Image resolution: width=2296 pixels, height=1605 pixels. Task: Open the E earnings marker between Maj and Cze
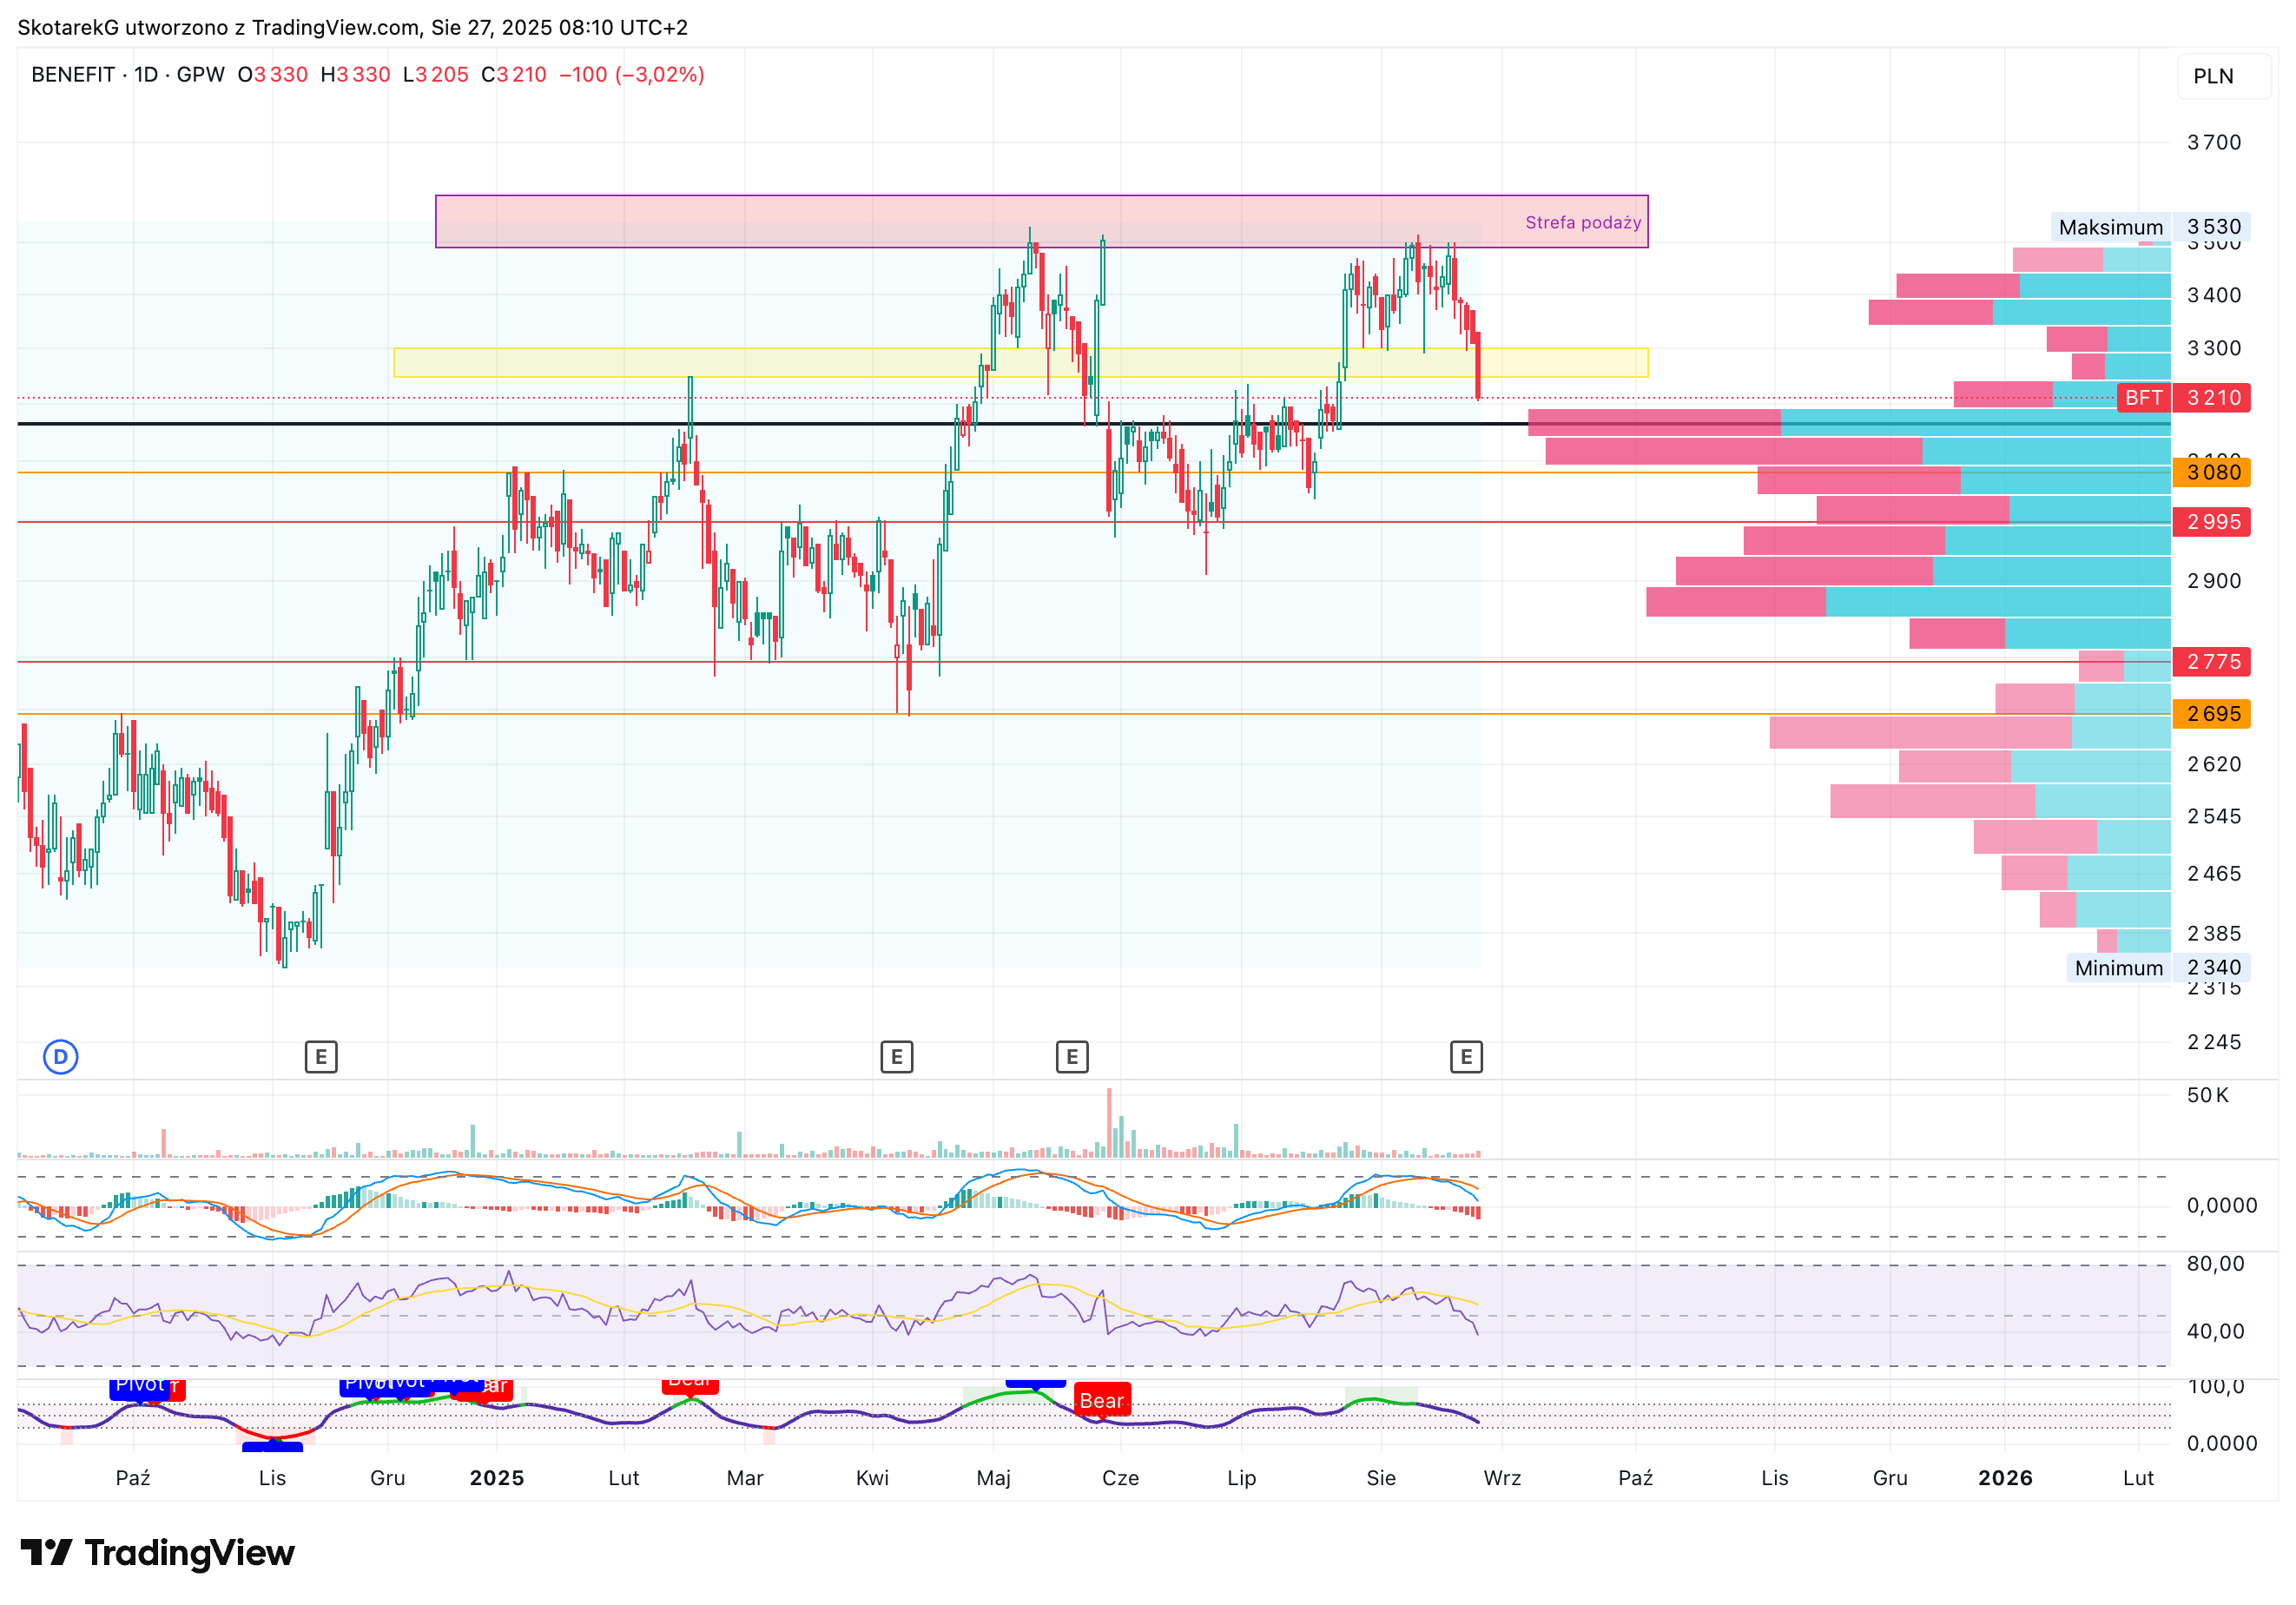coord(1072,1057)
